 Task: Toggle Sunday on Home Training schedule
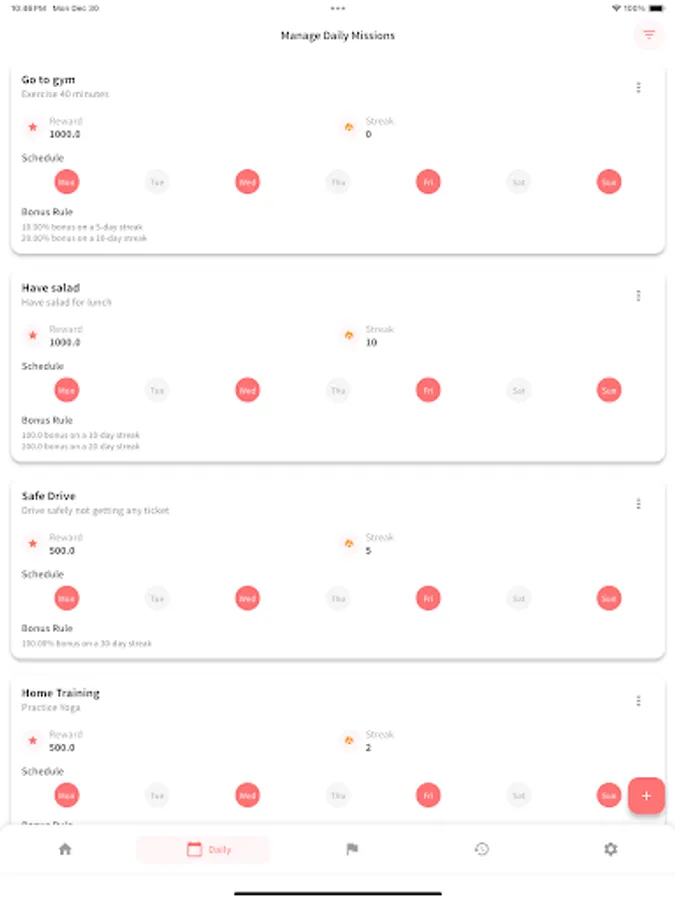[608, 795]
